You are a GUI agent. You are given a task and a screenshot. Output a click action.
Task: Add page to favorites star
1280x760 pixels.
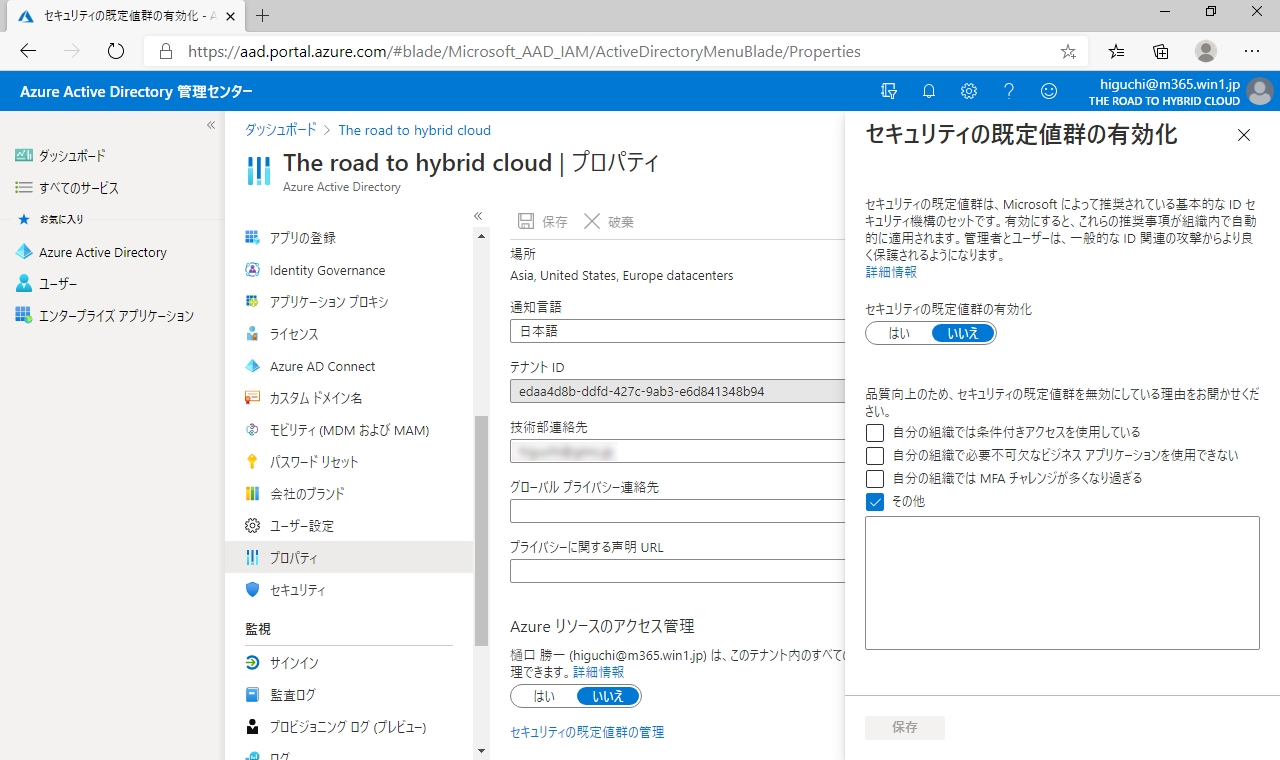tap(1068, 51)
